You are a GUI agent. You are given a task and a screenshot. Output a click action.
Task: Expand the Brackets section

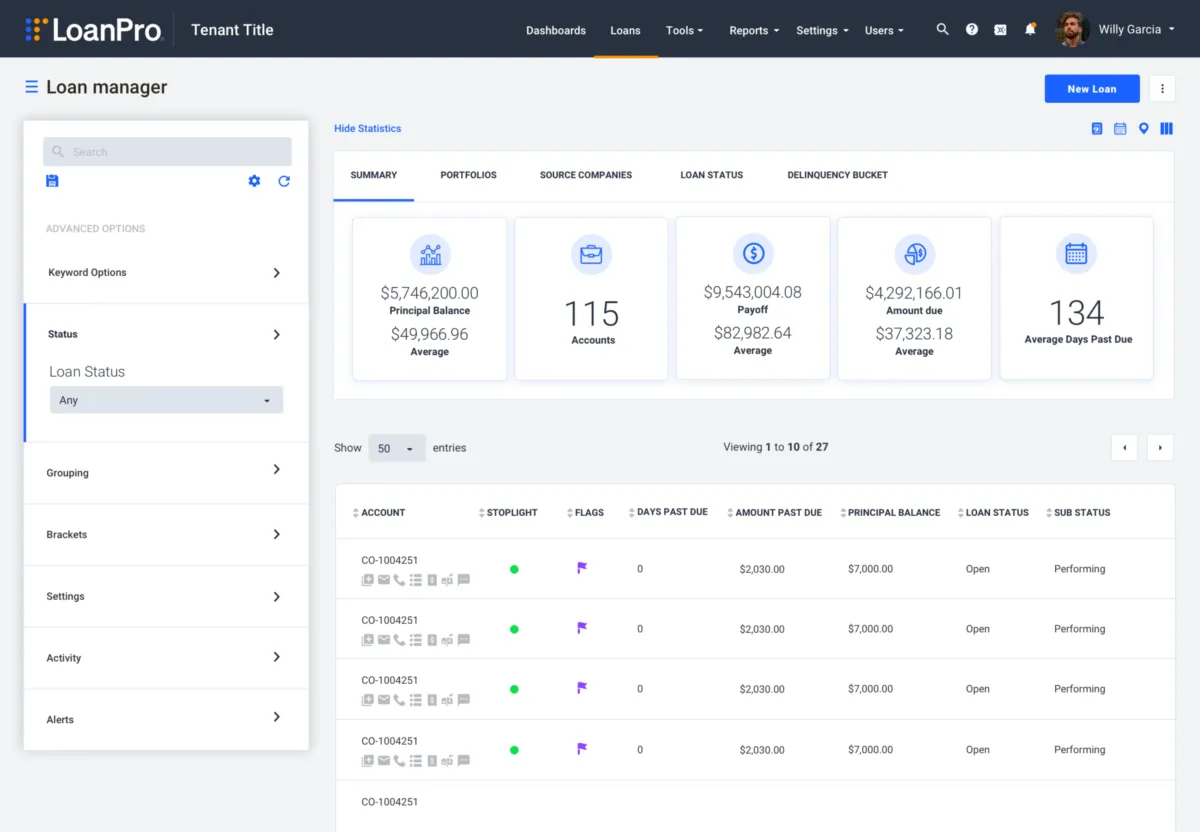coord(166,534)
